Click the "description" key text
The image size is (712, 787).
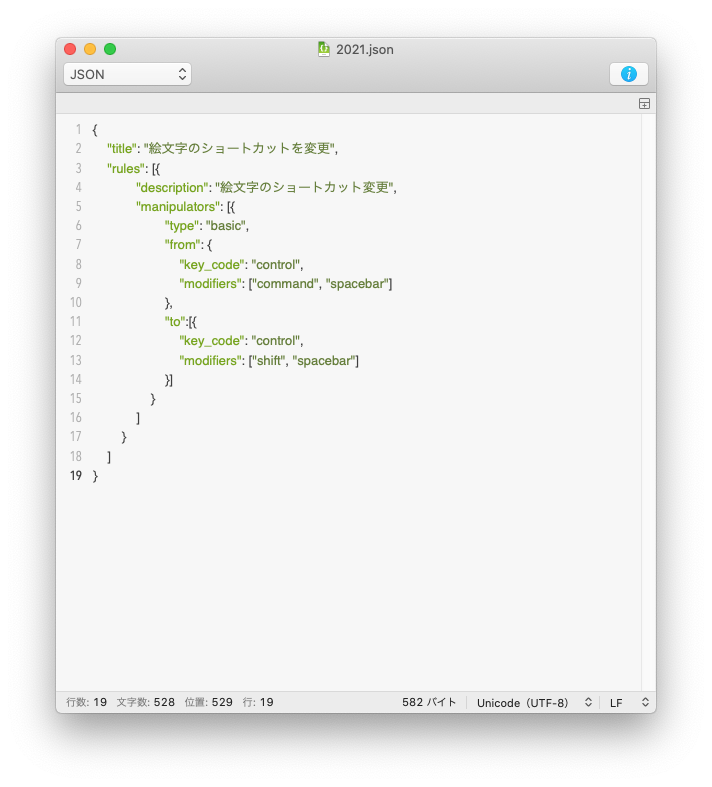[171, 187]
